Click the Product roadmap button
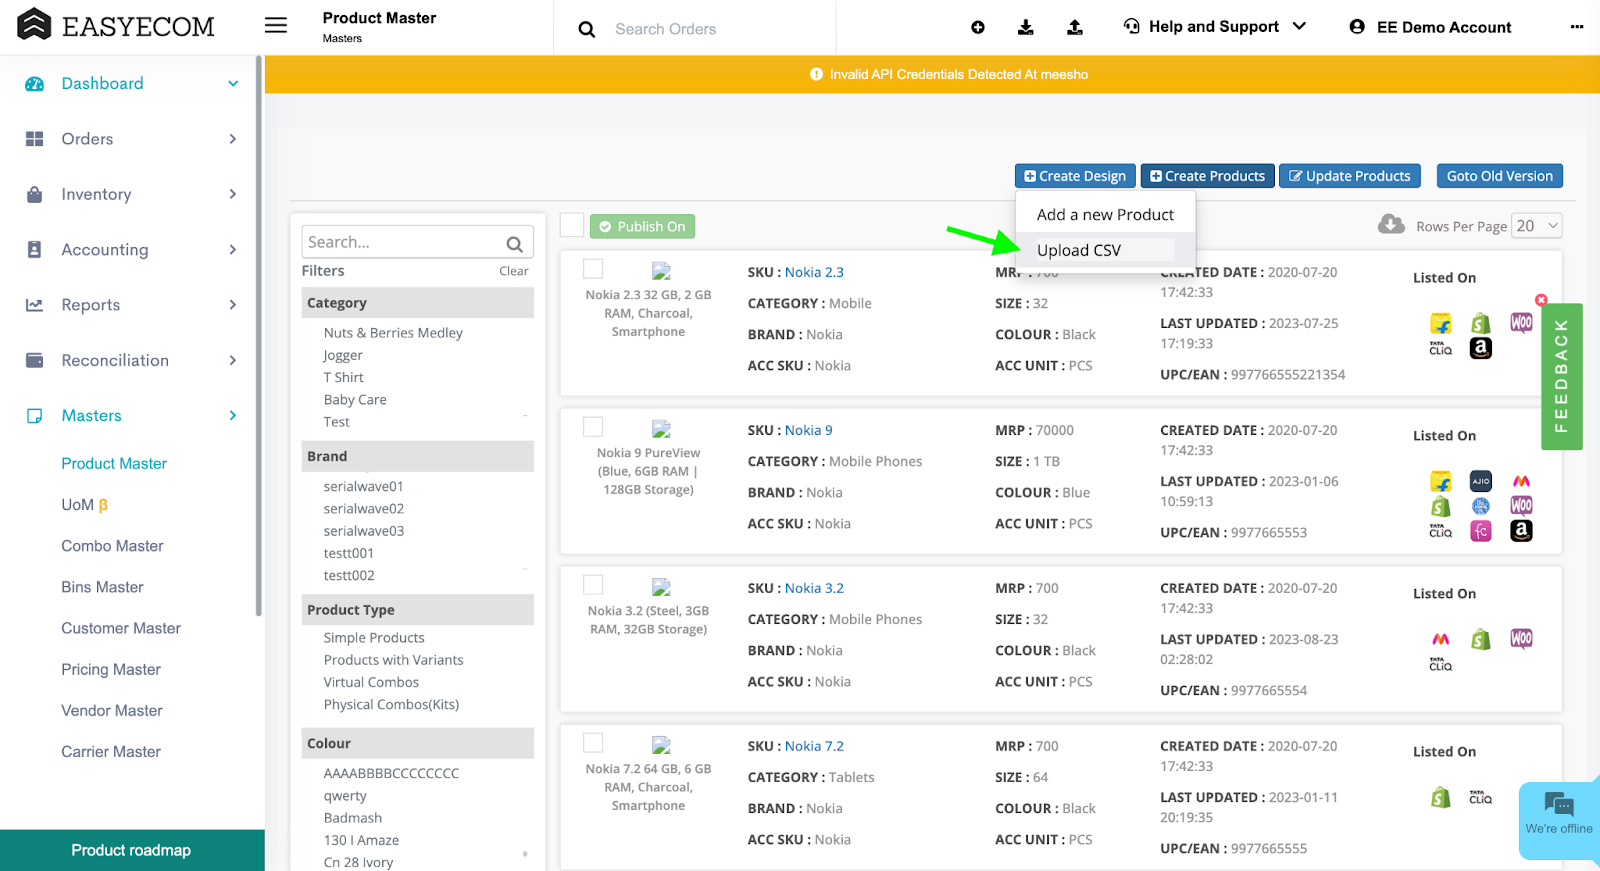Screen dimensions: 1600x871 131,851
